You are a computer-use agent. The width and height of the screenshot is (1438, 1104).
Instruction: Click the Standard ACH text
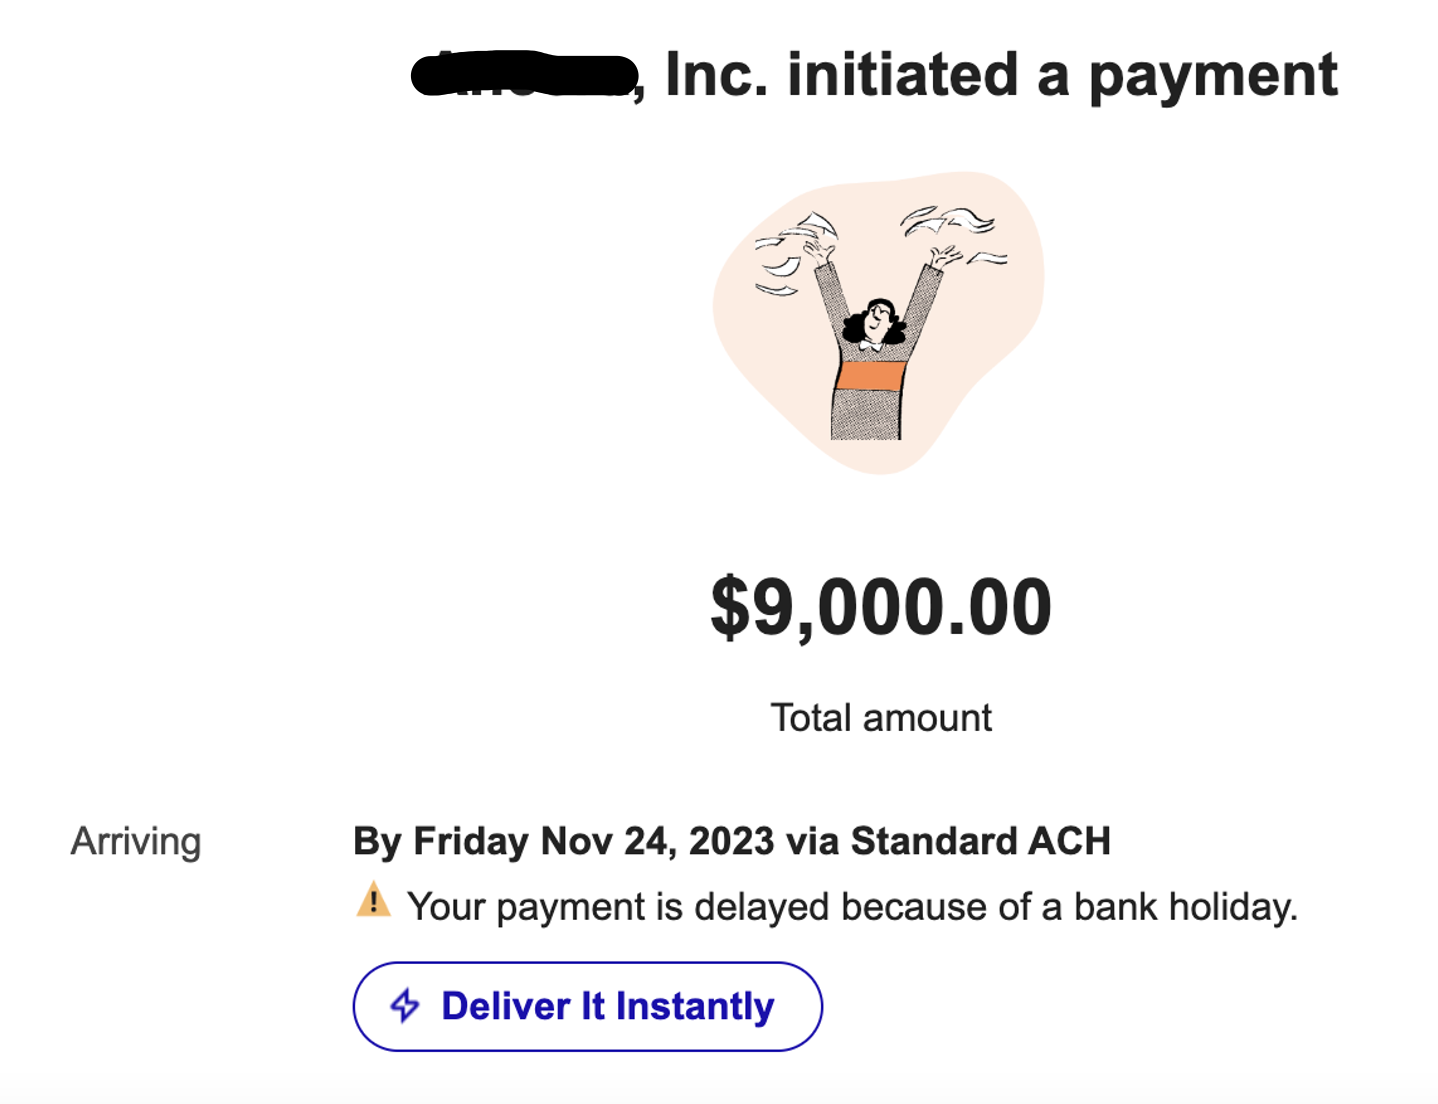(x=980, y=841)
